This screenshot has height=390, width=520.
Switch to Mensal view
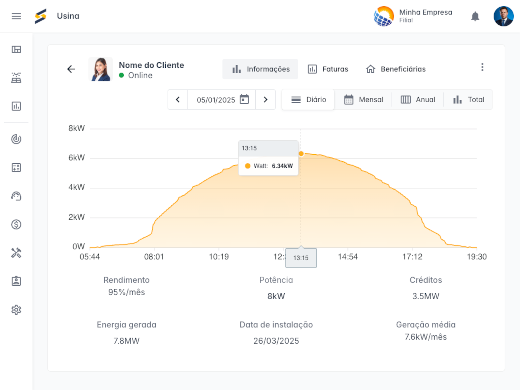363,100
